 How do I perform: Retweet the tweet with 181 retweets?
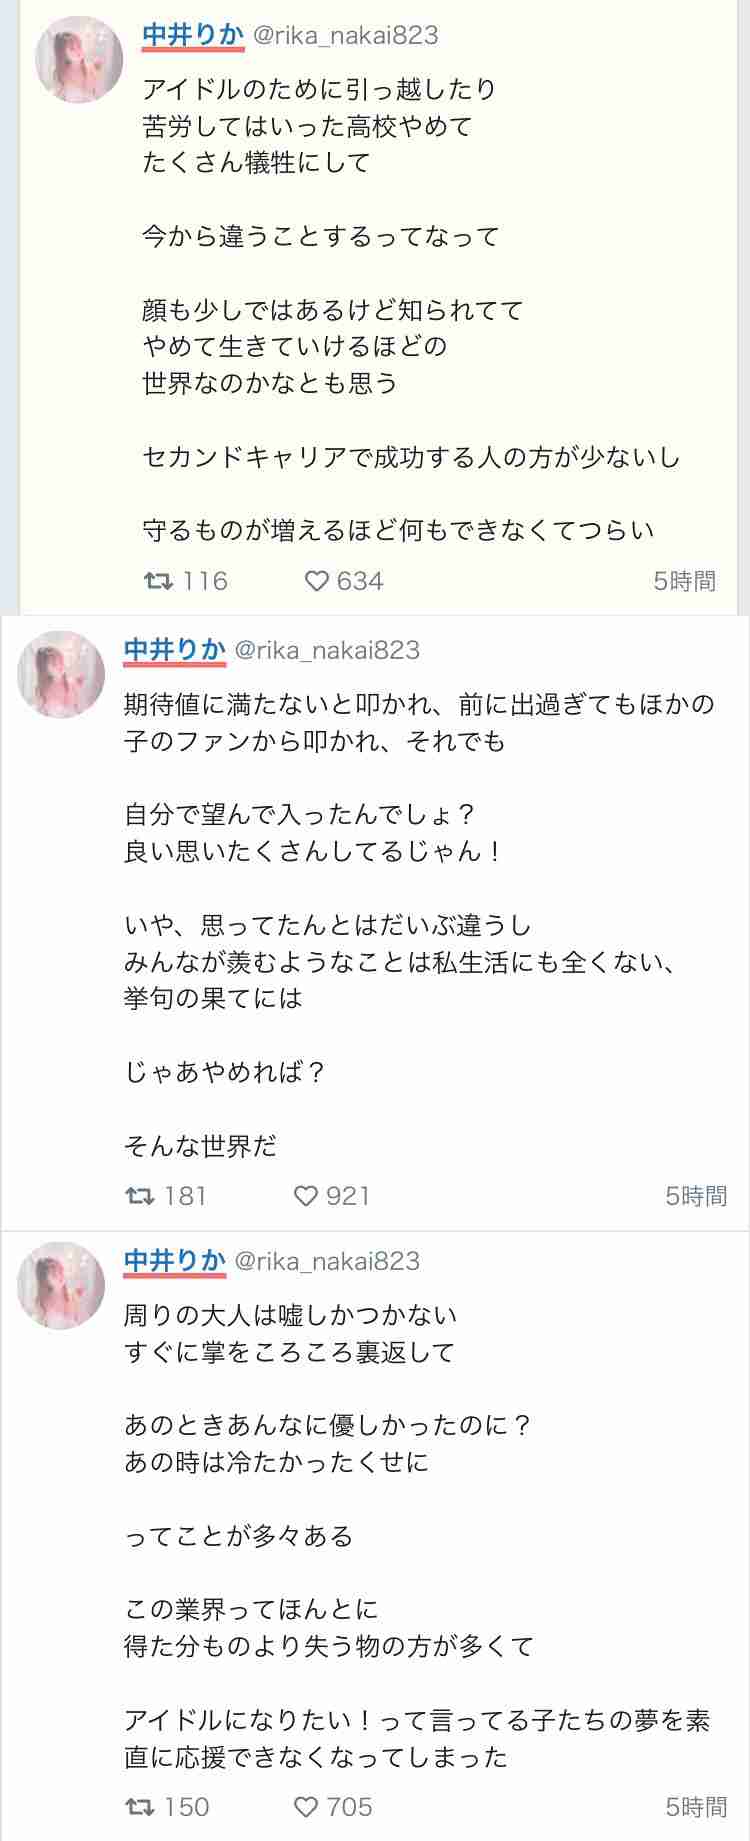(138, 1195)
